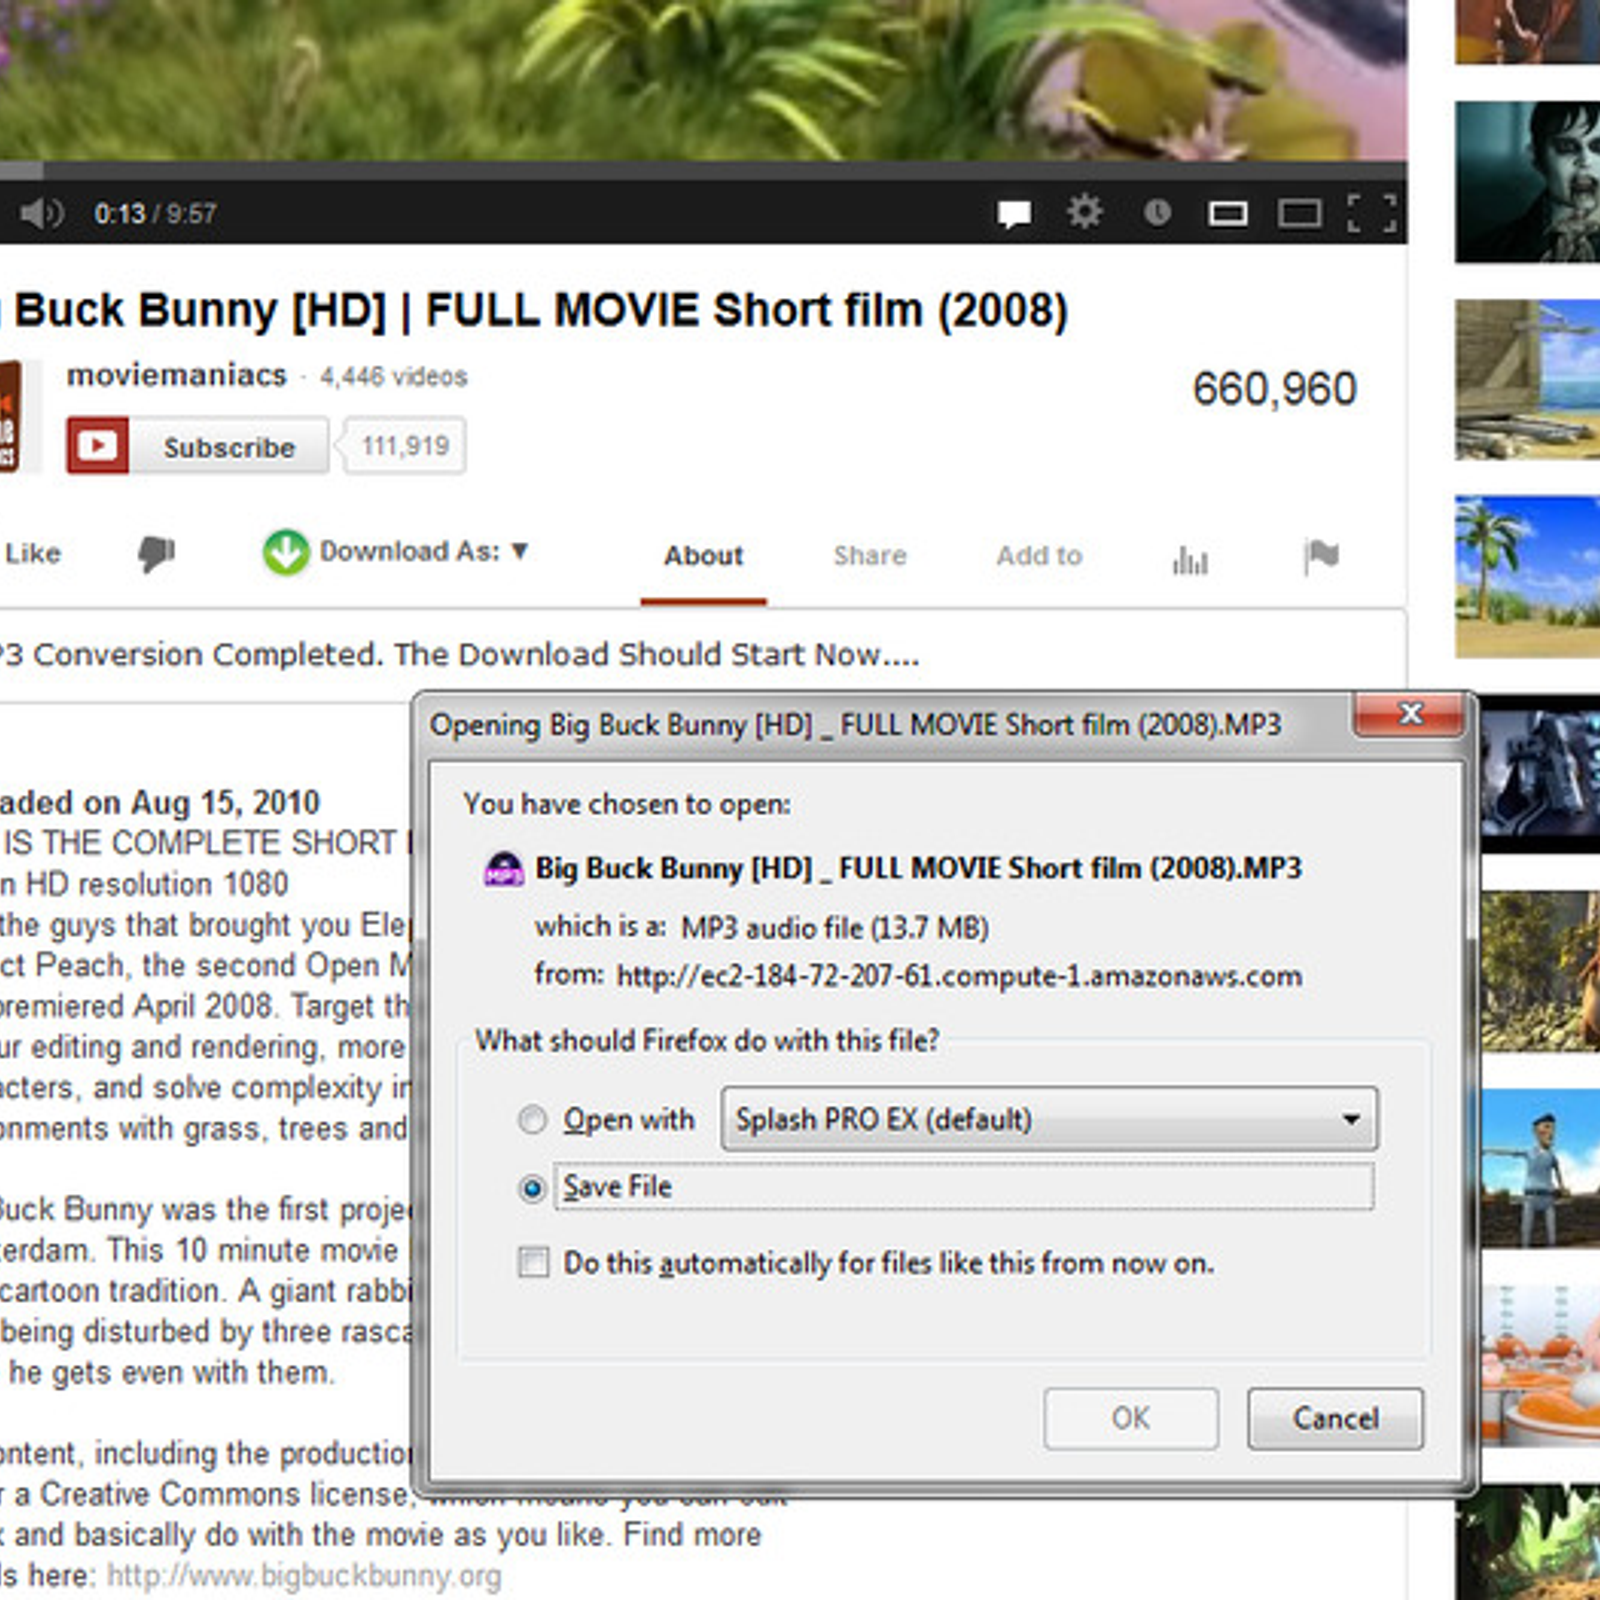Click the amazonaws.com source URL text
The width and height of the screenshot is (1600, 1600).
959,976
